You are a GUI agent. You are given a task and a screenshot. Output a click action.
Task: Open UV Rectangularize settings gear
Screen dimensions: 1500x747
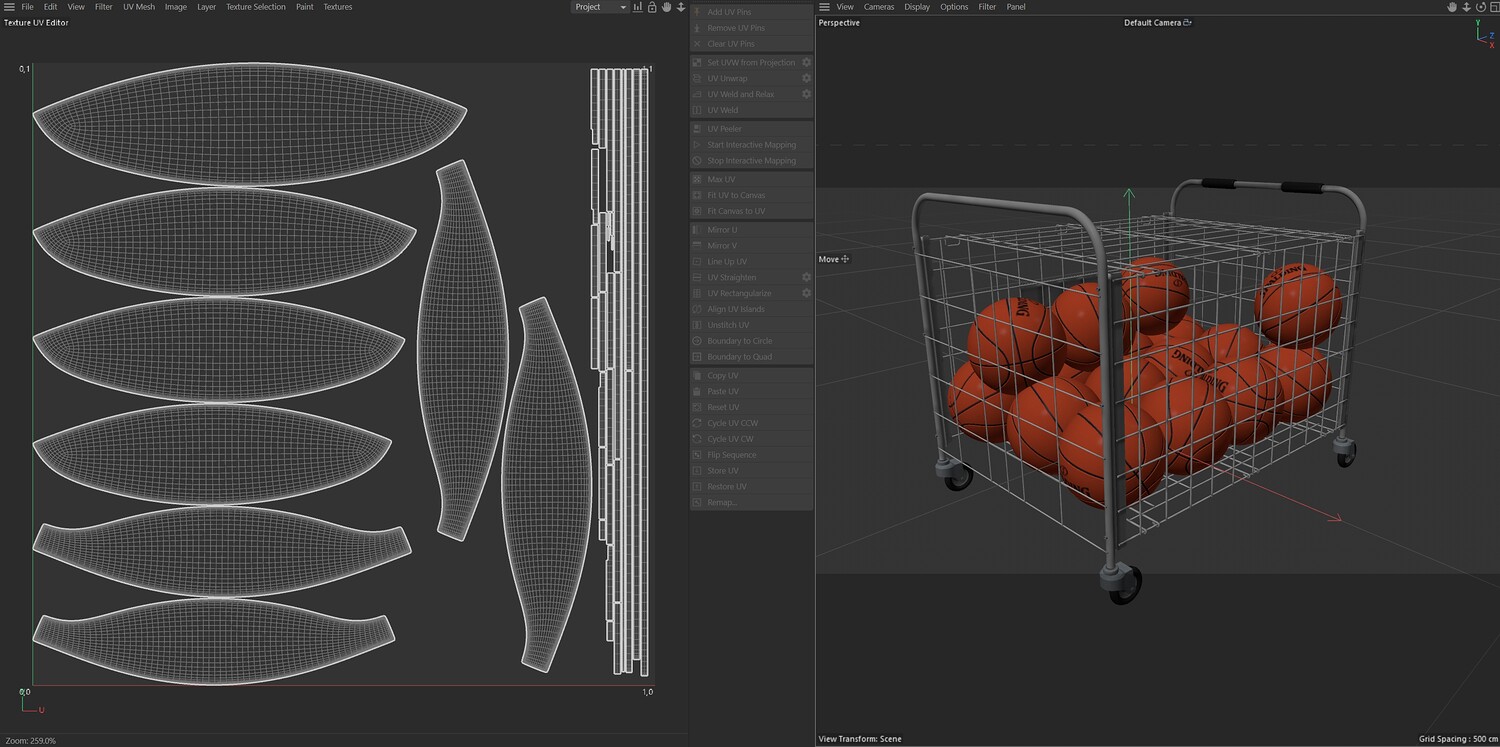(806, 293)
